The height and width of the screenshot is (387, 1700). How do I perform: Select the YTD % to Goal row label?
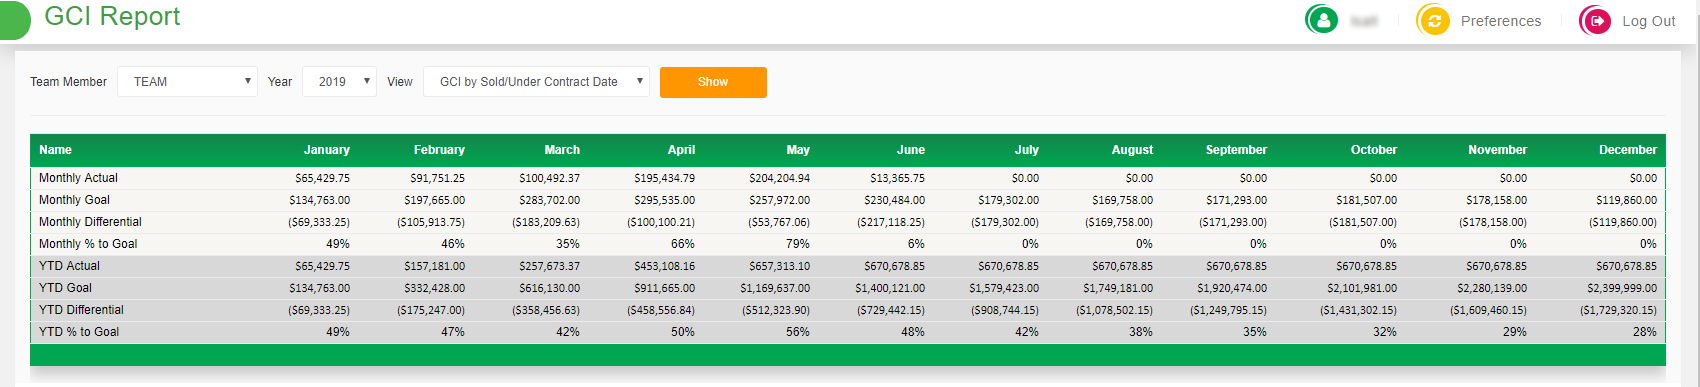[79, 332]
